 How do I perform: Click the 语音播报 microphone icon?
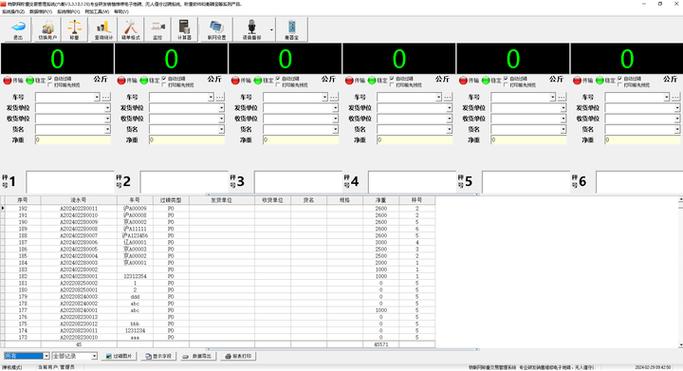251,30
